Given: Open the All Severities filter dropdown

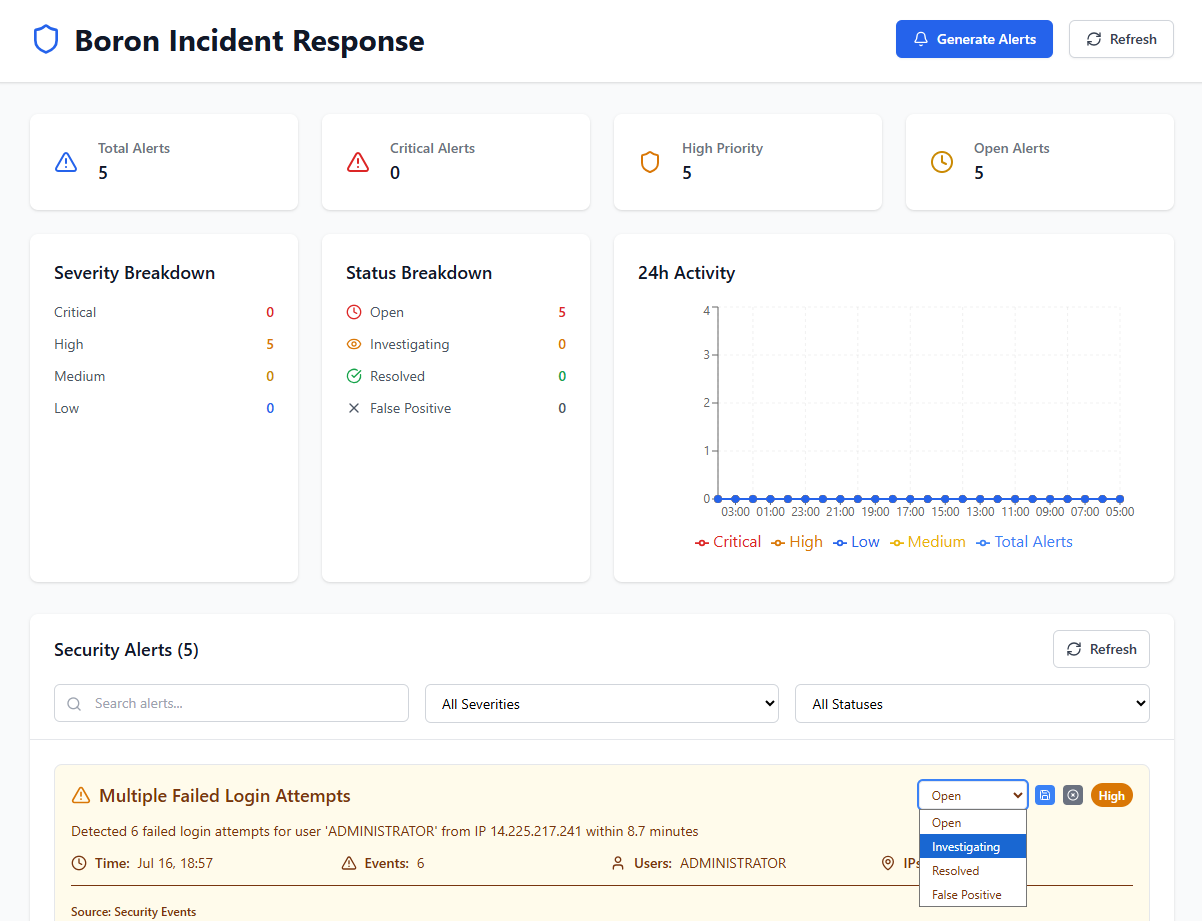Looking at the screenshot, I should (602, 703).
